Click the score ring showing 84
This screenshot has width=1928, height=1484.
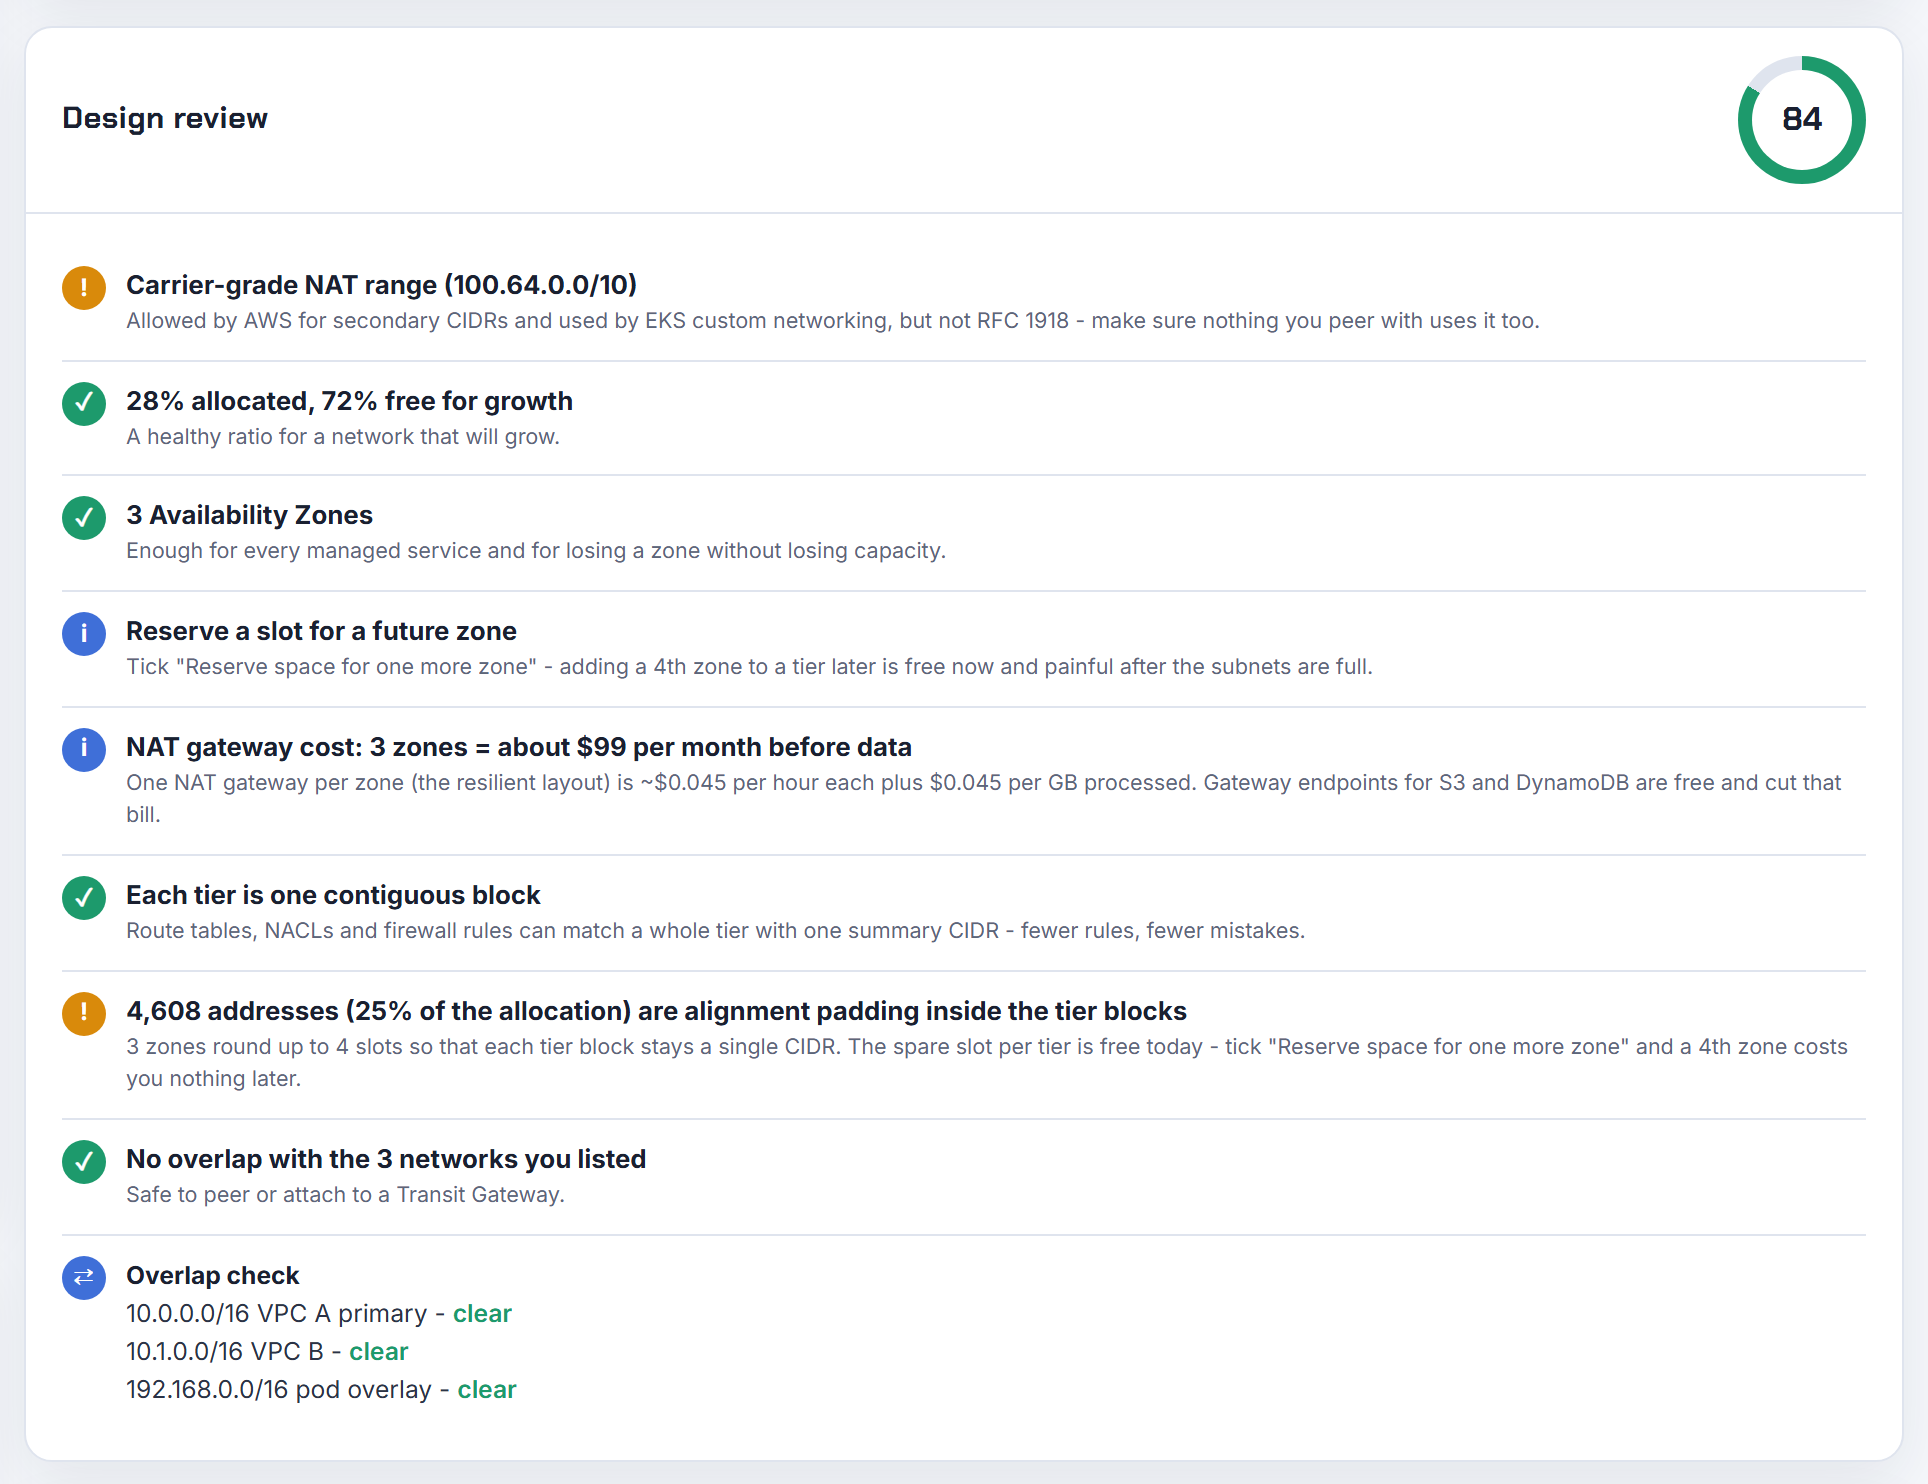[x=1802, y=120]
